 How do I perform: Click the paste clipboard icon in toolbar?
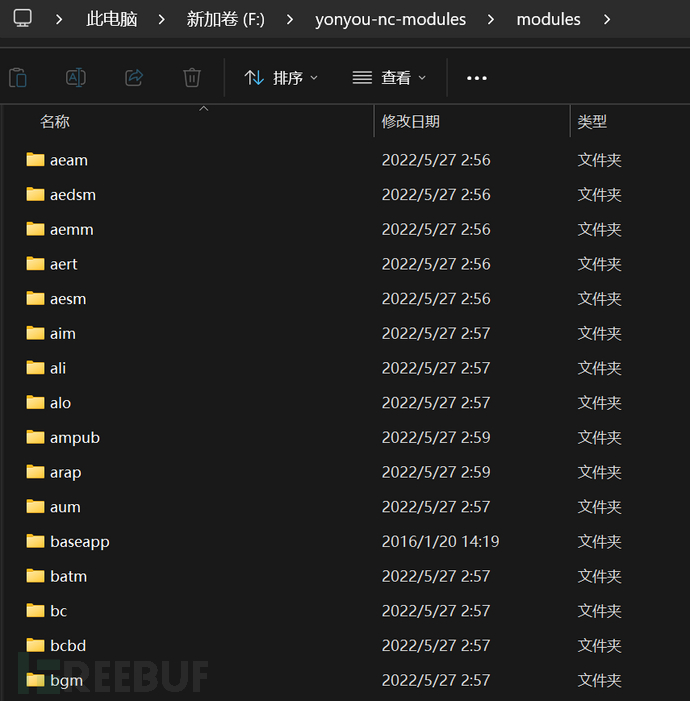coord(17,77)
